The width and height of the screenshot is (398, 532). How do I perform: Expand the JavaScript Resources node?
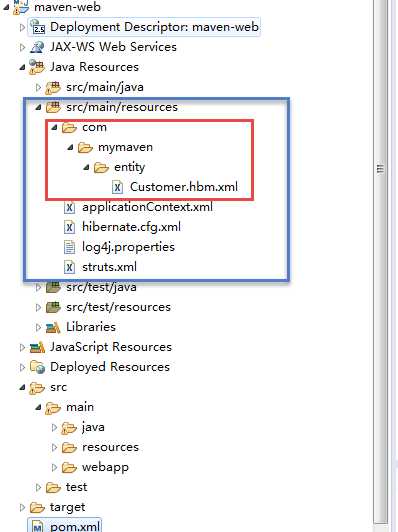coord(22,347)
